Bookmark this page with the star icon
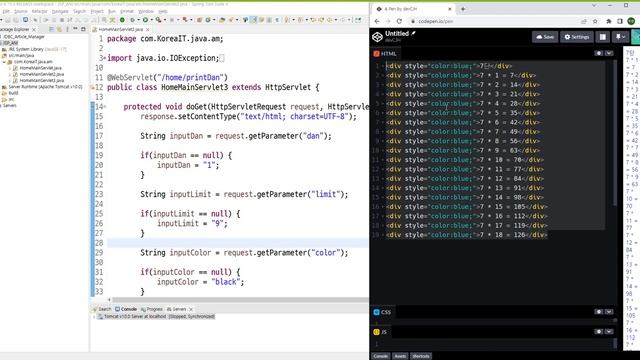The image size is (640, 360). pyautogui.click(x=595, y=21)
